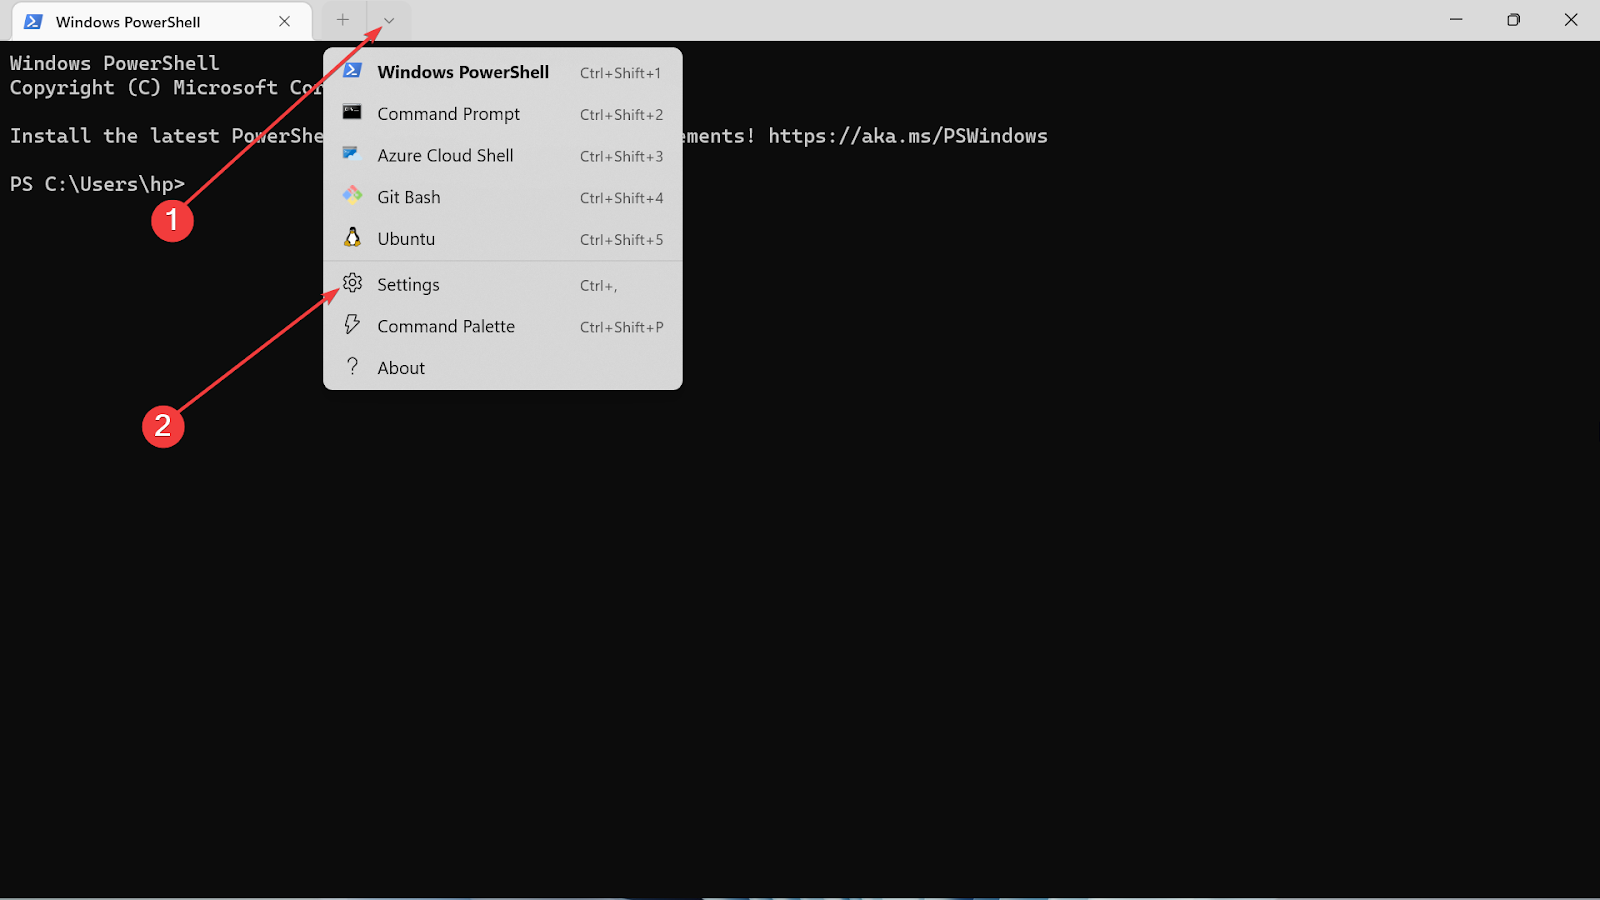Click the Ctrl+Shift+5 shortcut label
The width and height of the screenshot is (1600, 900).
(621, 240)
